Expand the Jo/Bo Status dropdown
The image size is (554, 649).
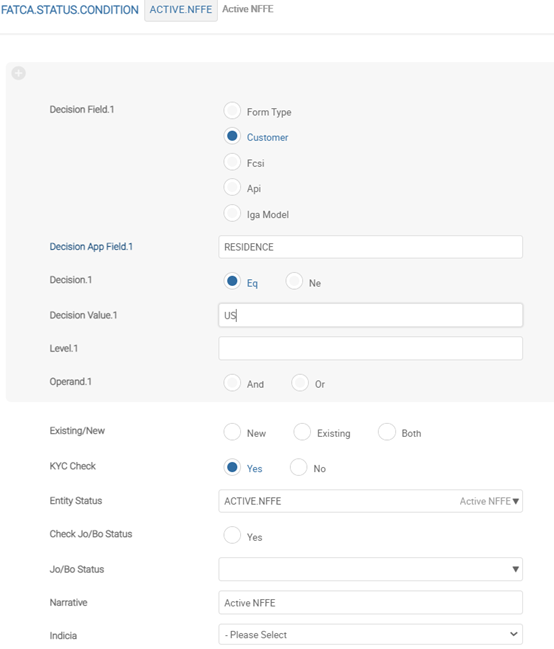point(515,569)
